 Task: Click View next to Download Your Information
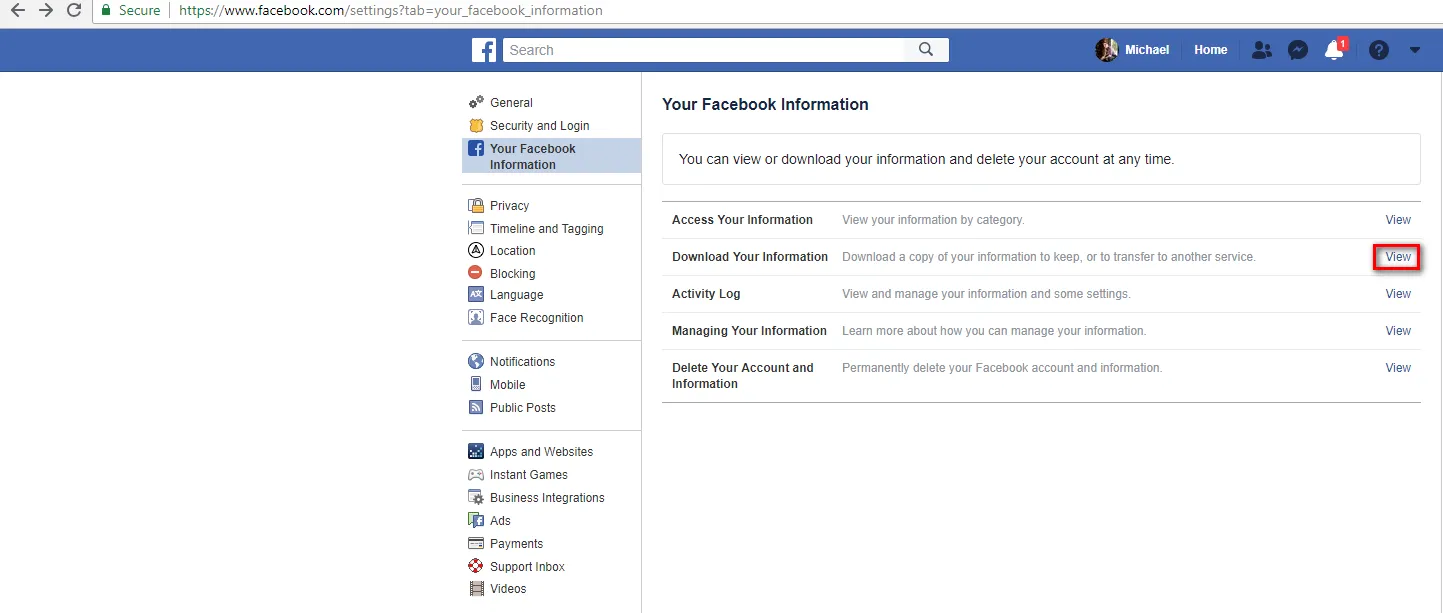click(1396, 257)
